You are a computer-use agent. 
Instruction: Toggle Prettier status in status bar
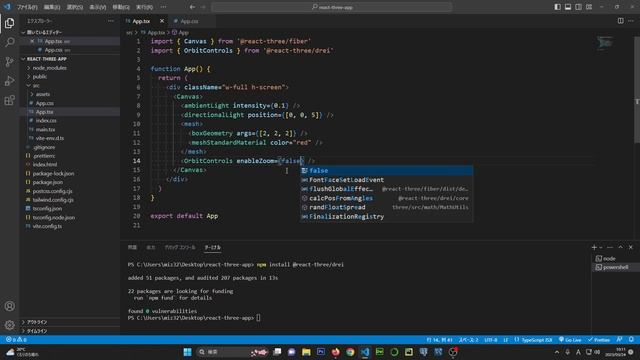599,340
